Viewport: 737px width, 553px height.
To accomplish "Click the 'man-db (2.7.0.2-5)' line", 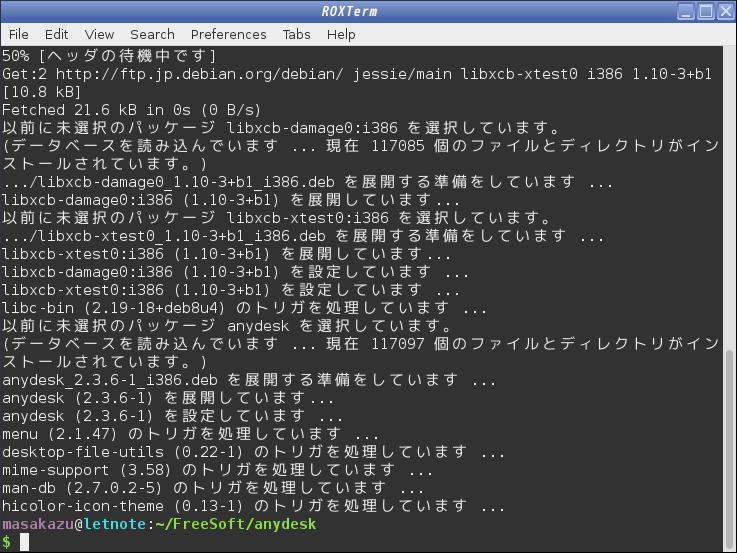I will pos(213,488).
